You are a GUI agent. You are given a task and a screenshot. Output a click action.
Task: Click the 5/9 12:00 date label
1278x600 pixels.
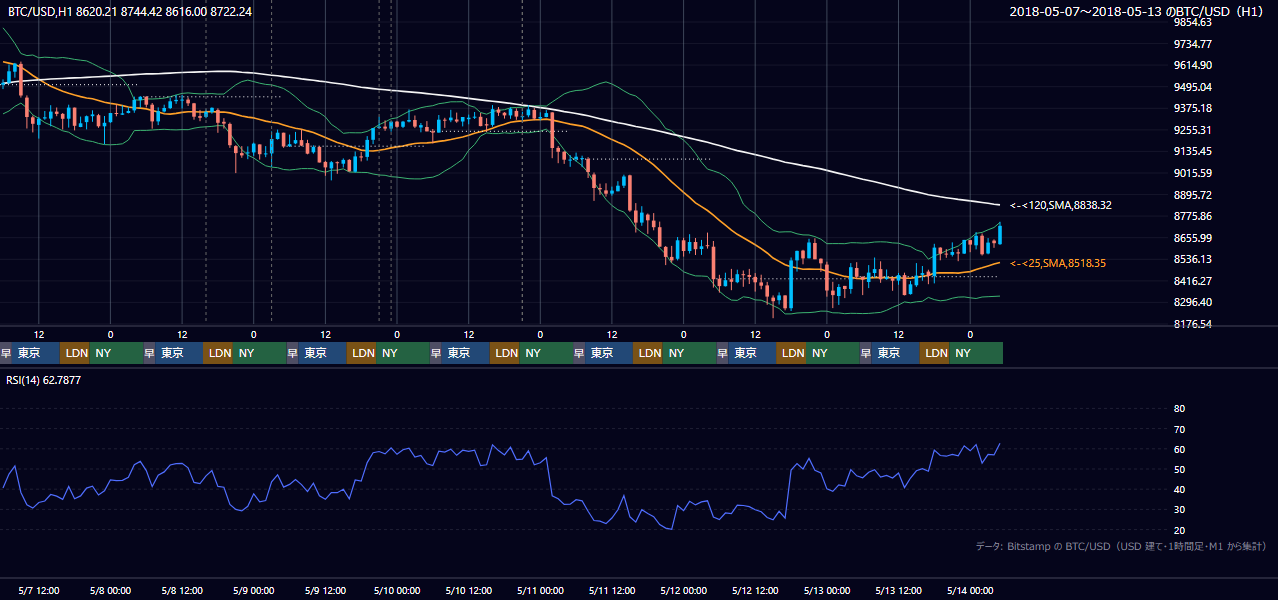[x=326, y=590]
